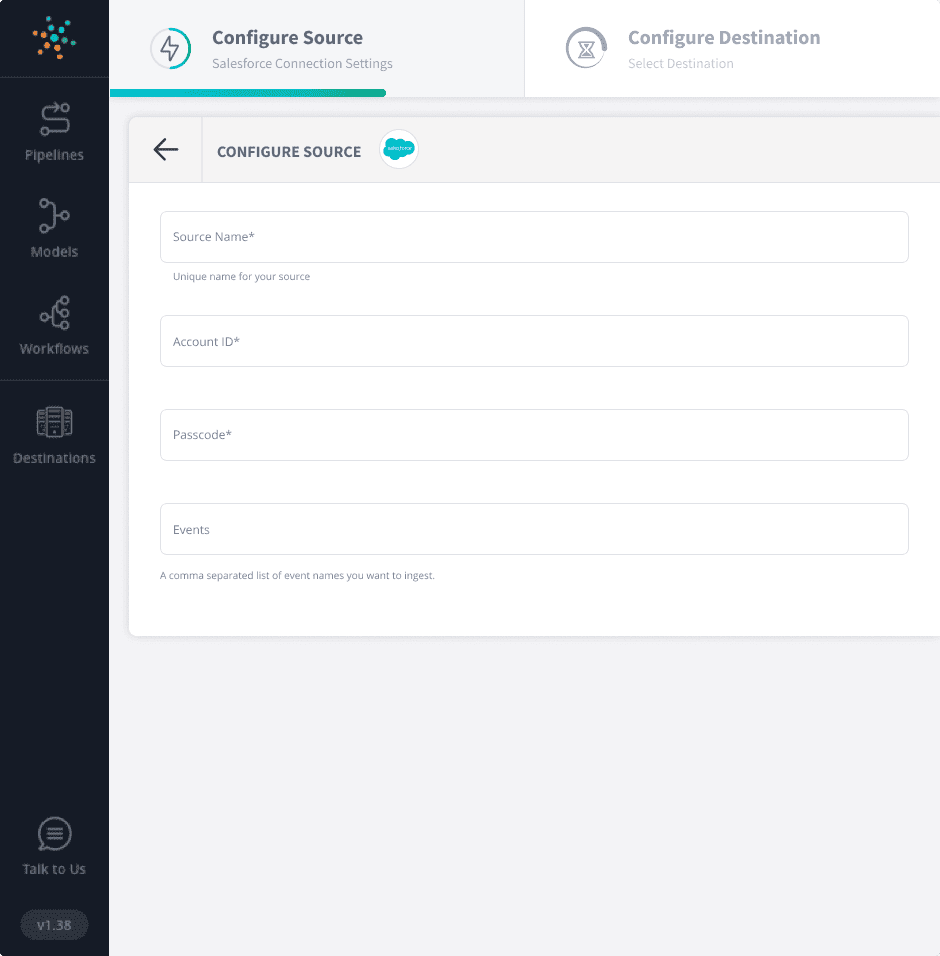The width and height of the screenshot is (940, 956).
Task: Switch to the Configure Source step
Action: [x=287, y=37]
